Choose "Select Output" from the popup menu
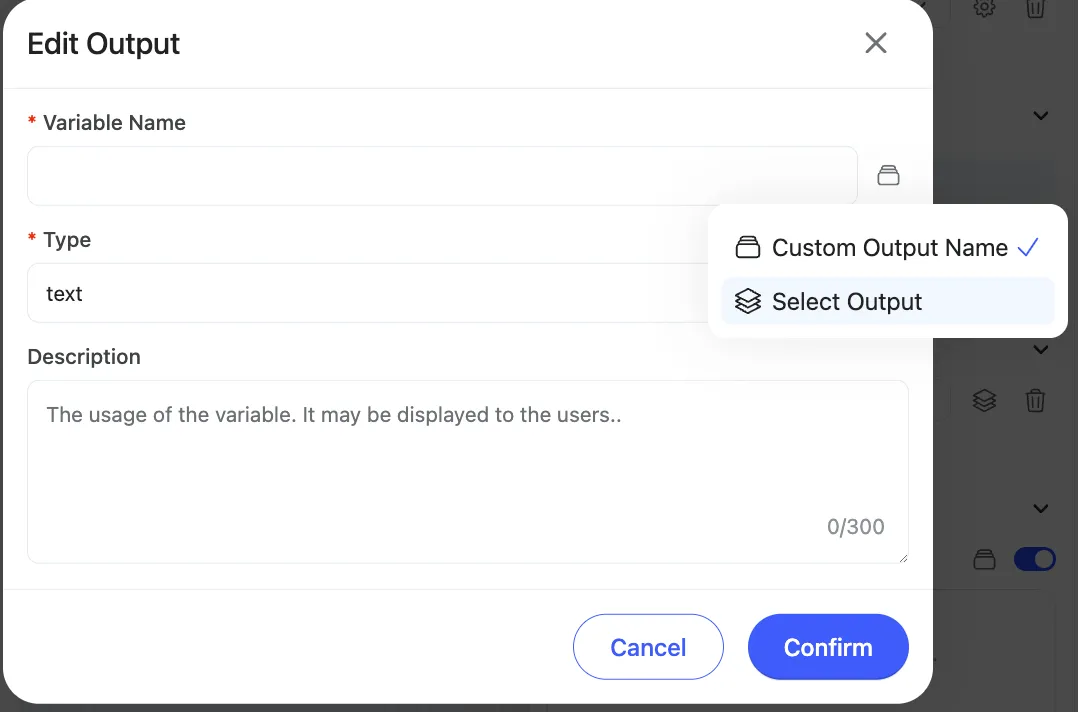Screen dimensions: 1078x712 point(847,302)
